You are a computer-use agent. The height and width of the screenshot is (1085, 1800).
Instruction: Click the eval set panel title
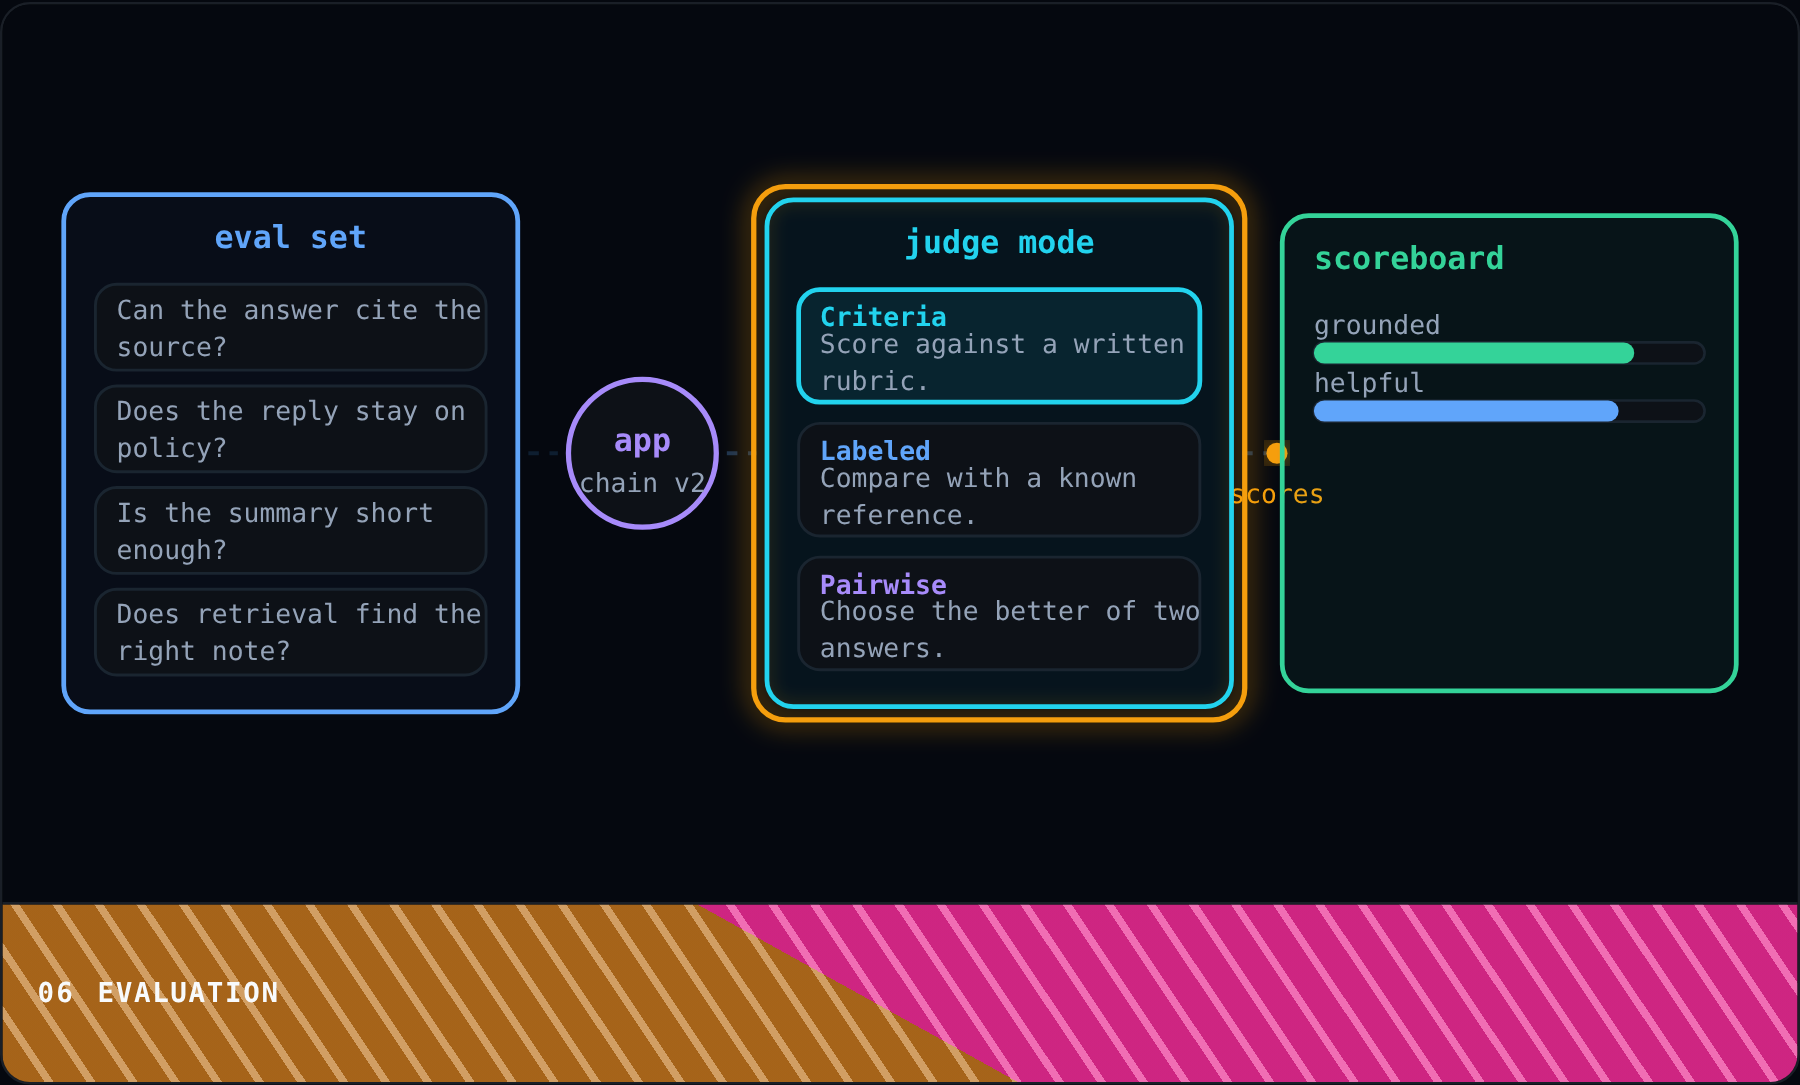290,237
